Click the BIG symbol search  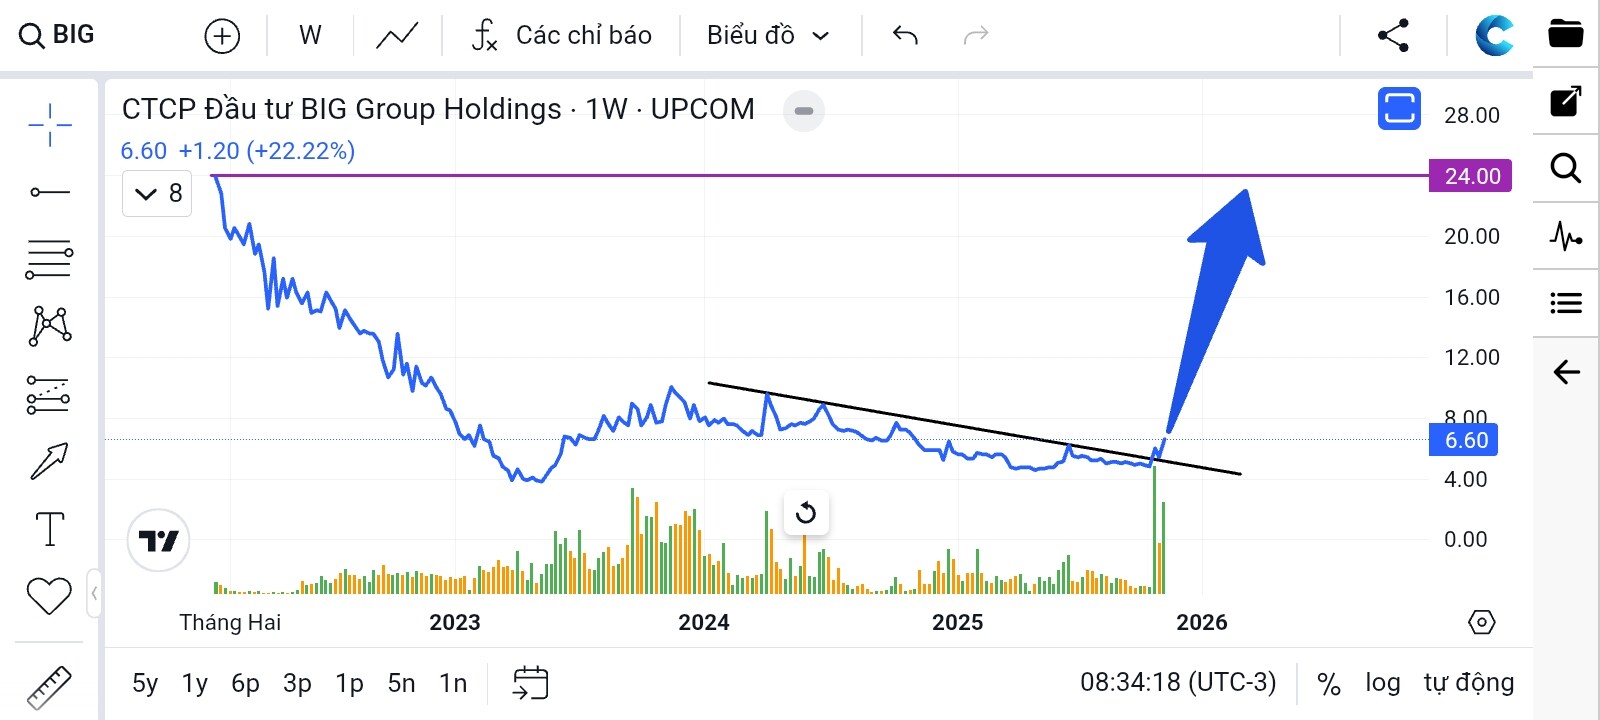click(58, 35)
